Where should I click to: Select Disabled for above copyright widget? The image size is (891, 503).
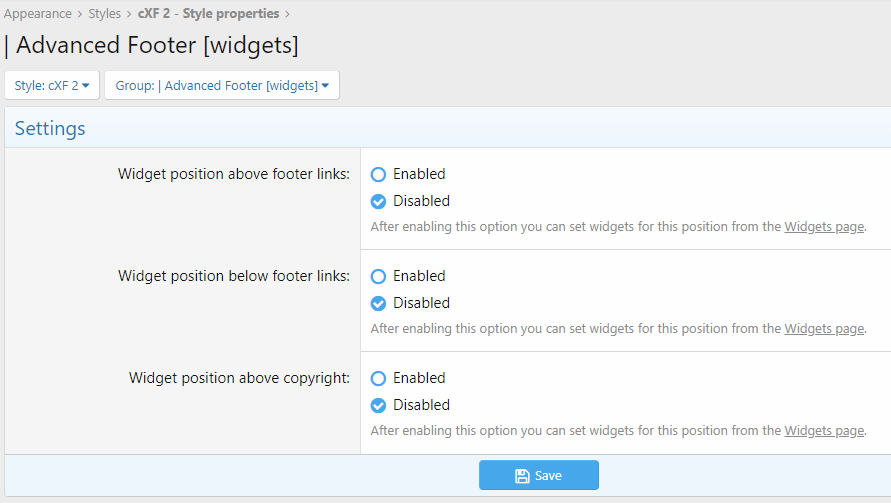pos(379,405)
